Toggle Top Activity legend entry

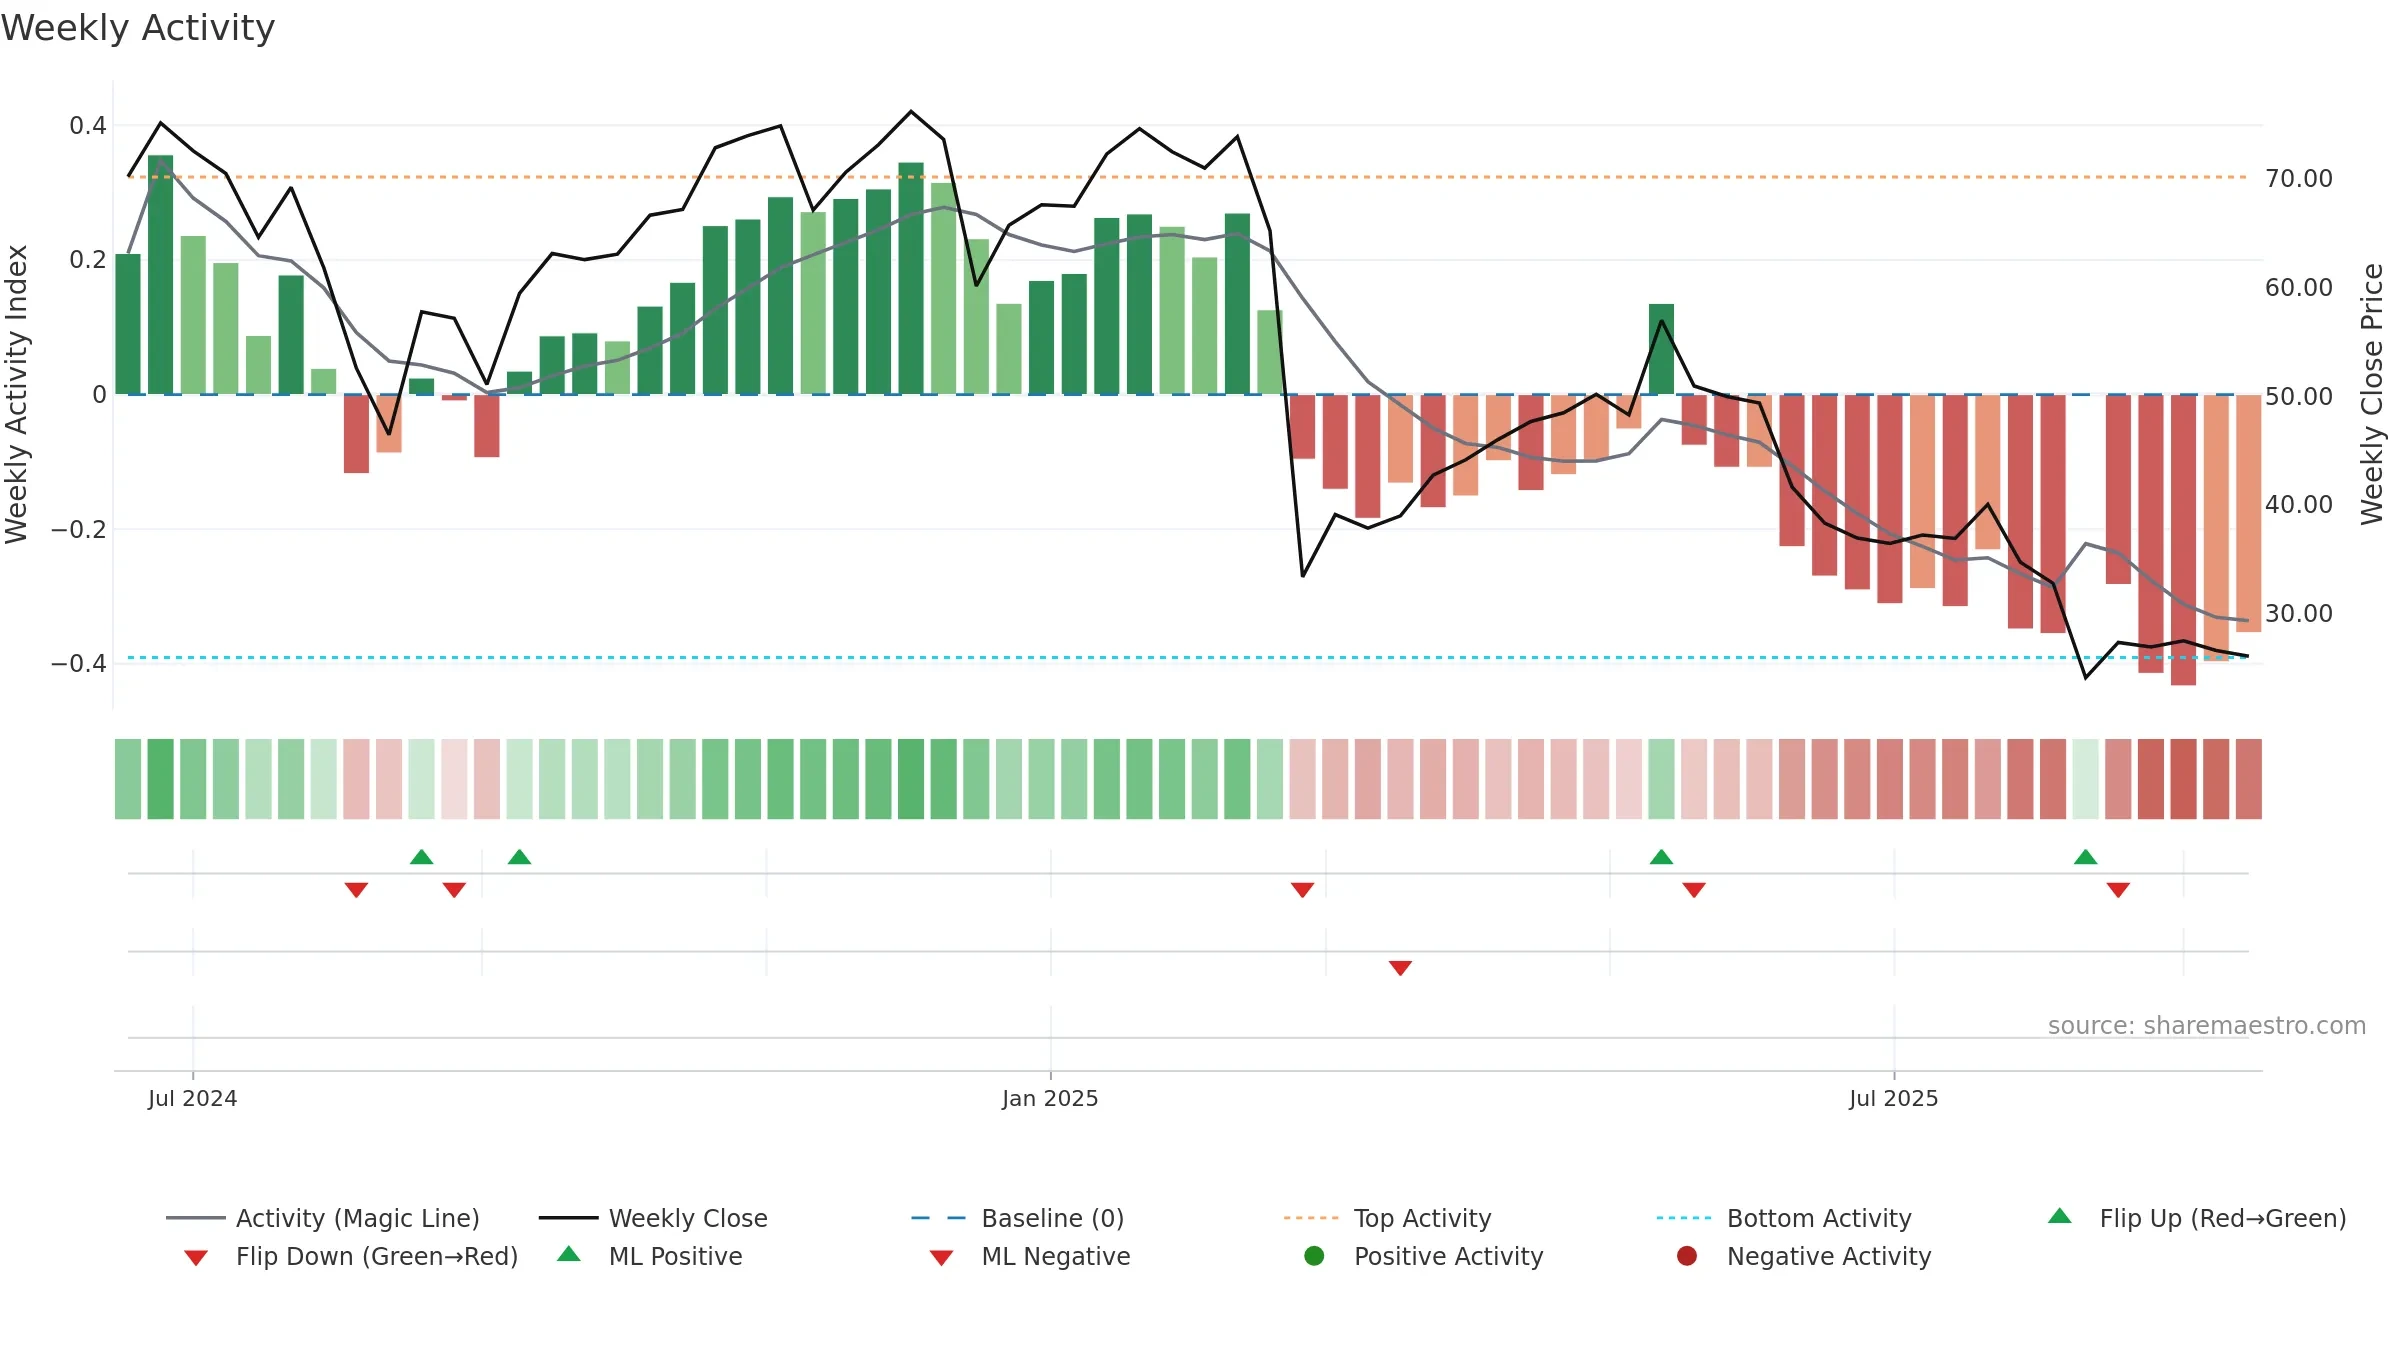pyautogui.click(x=1387, y=1218)
